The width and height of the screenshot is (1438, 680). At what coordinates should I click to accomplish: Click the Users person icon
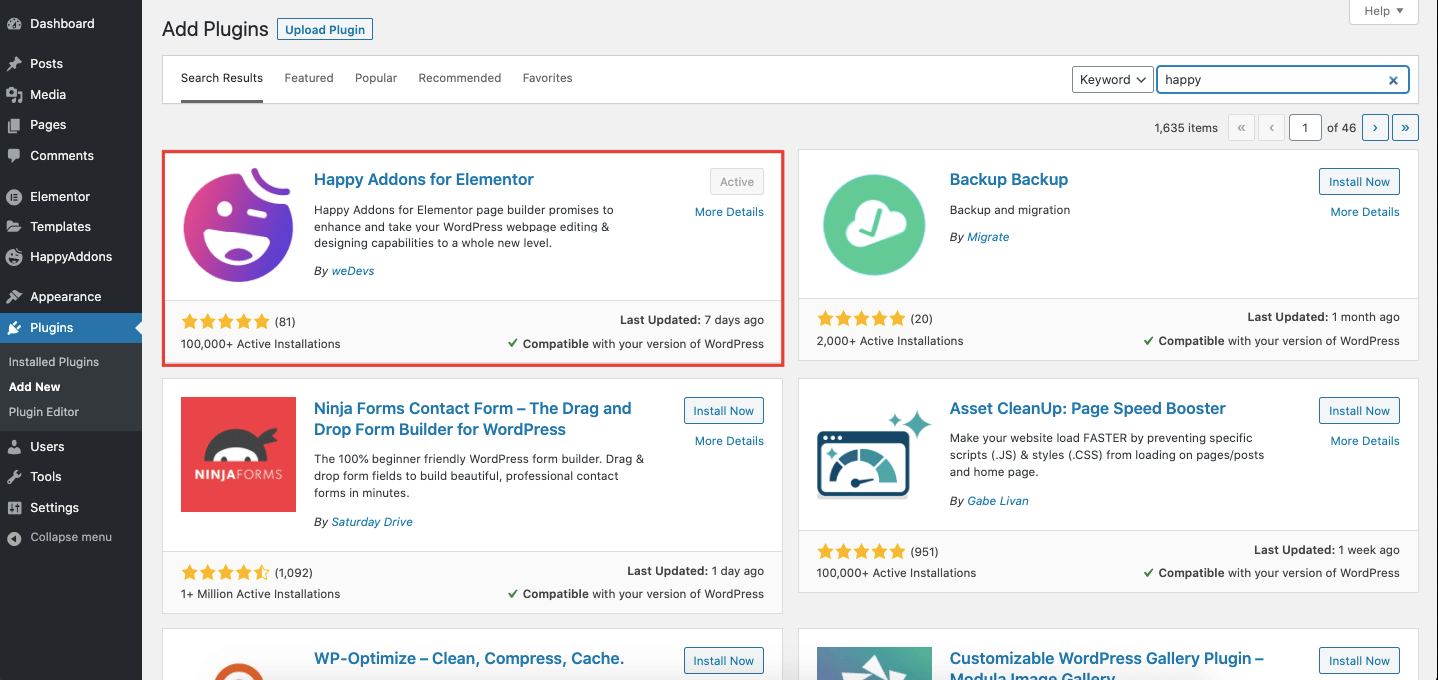pyautogui.click(x=14, y=447)
